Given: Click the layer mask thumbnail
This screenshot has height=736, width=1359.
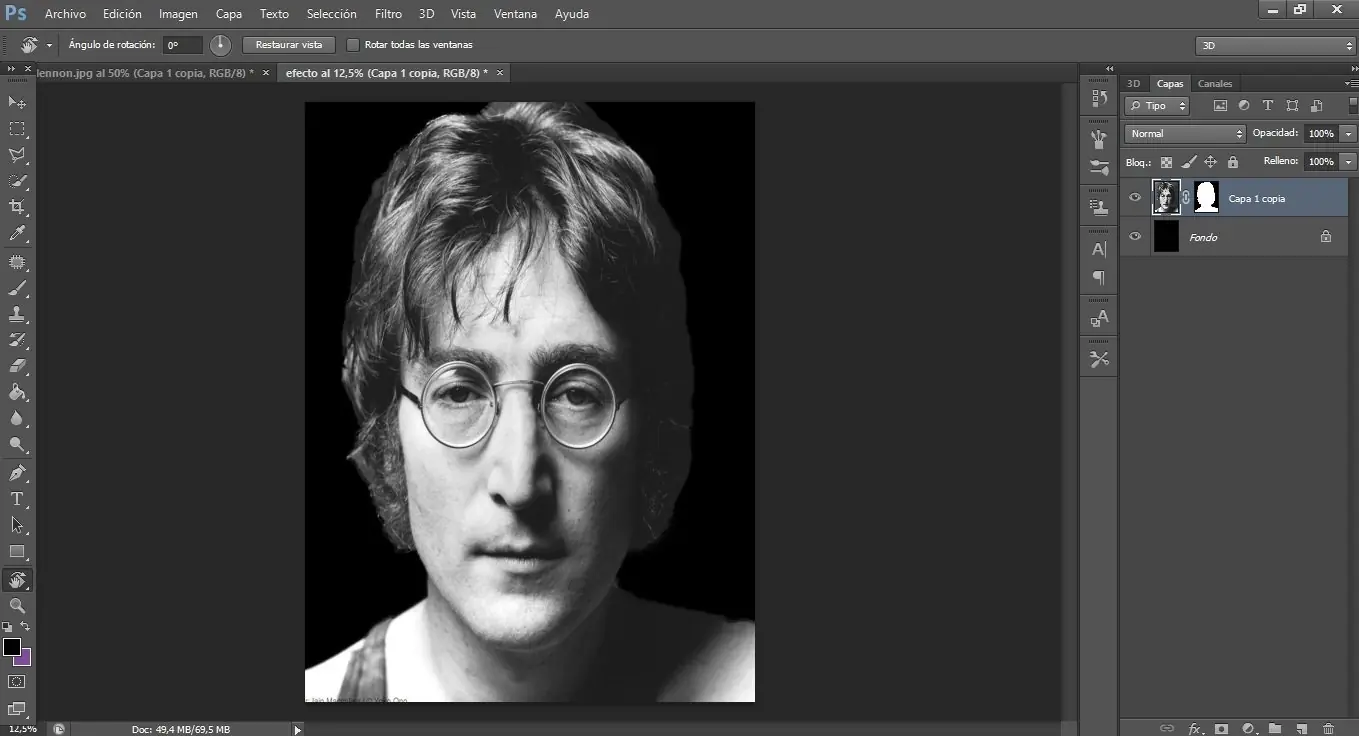Looking at the screenshot, I should point(1207,197).
